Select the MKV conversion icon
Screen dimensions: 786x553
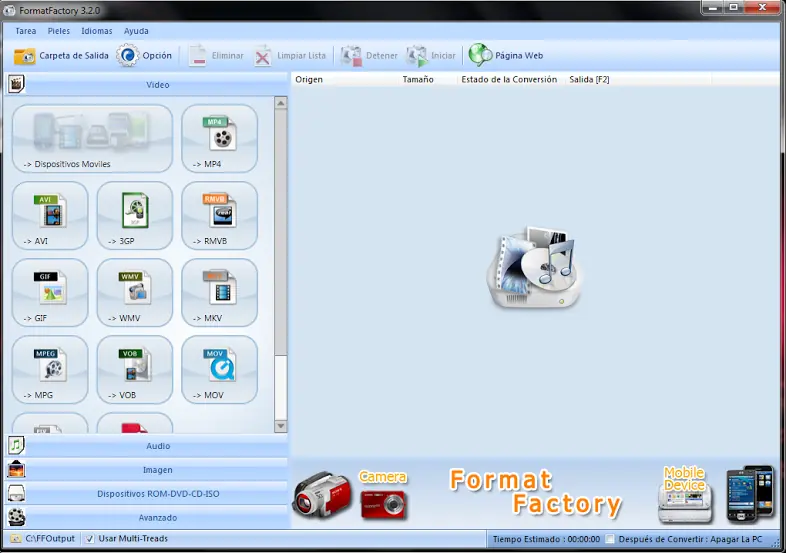click(220, 293)
